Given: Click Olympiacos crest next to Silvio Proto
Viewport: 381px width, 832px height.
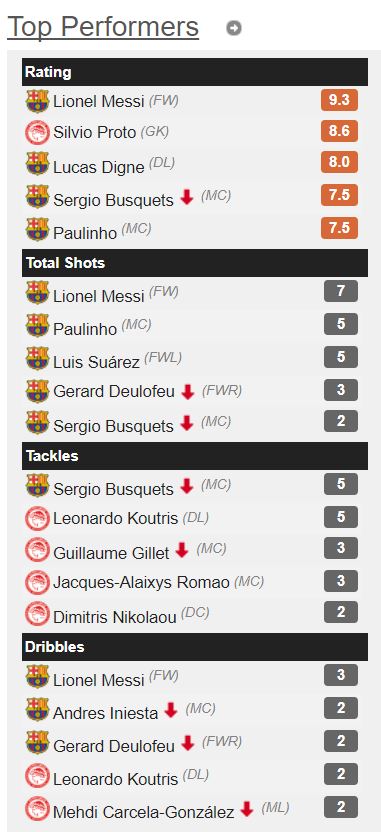Looking at the screenshot, I should [37, 132].
